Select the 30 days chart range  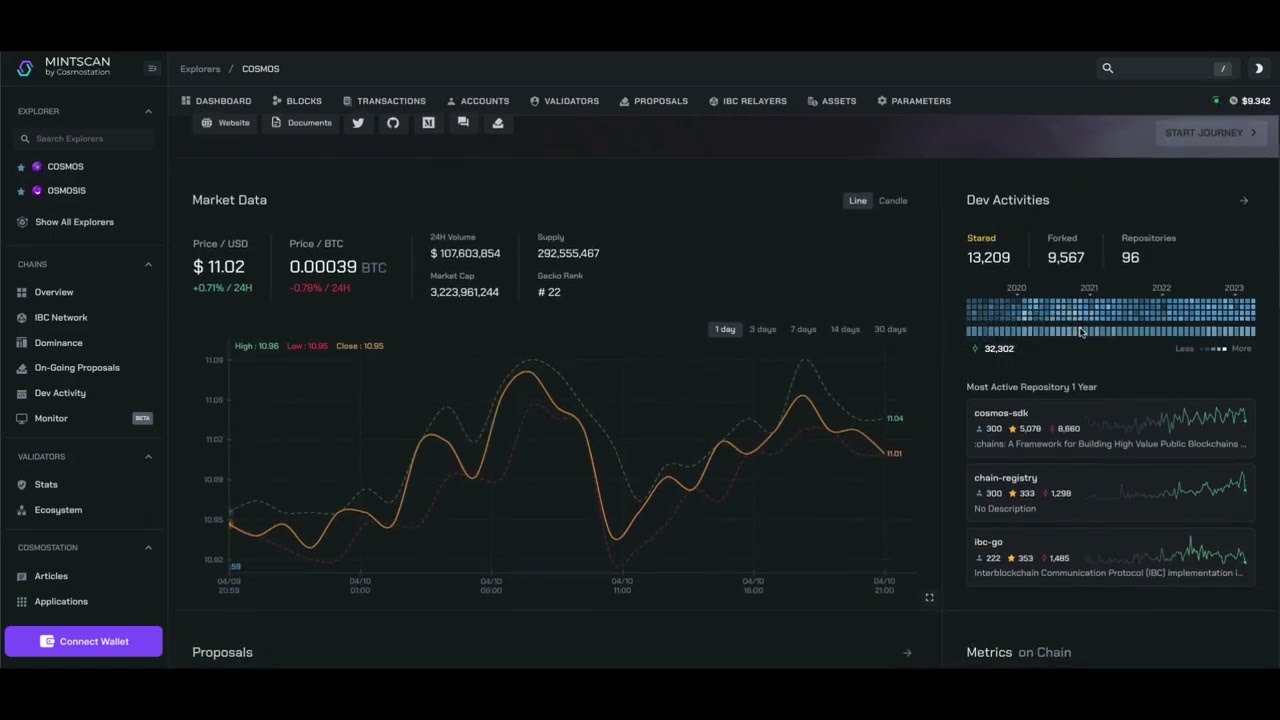pyautogui.click(x=890, y=329)
